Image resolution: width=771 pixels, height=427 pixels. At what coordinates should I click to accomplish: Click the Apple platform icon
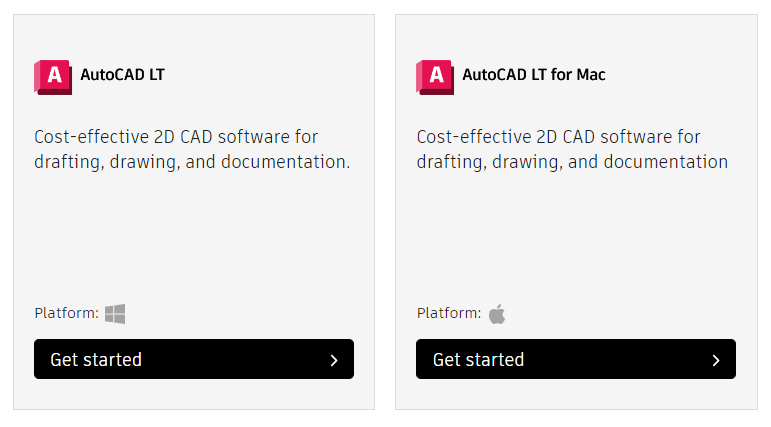[x=497, y=314]
